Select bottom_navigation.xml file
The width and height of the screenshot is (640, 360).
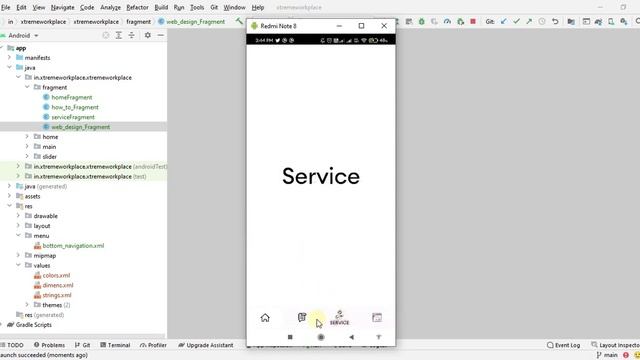[x=73, y=245]
